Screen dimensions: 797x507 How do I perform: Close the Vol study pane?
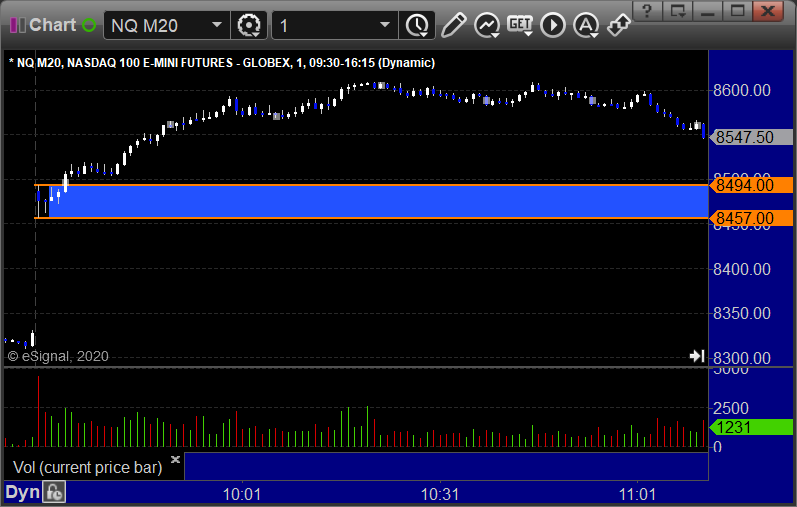175,460
